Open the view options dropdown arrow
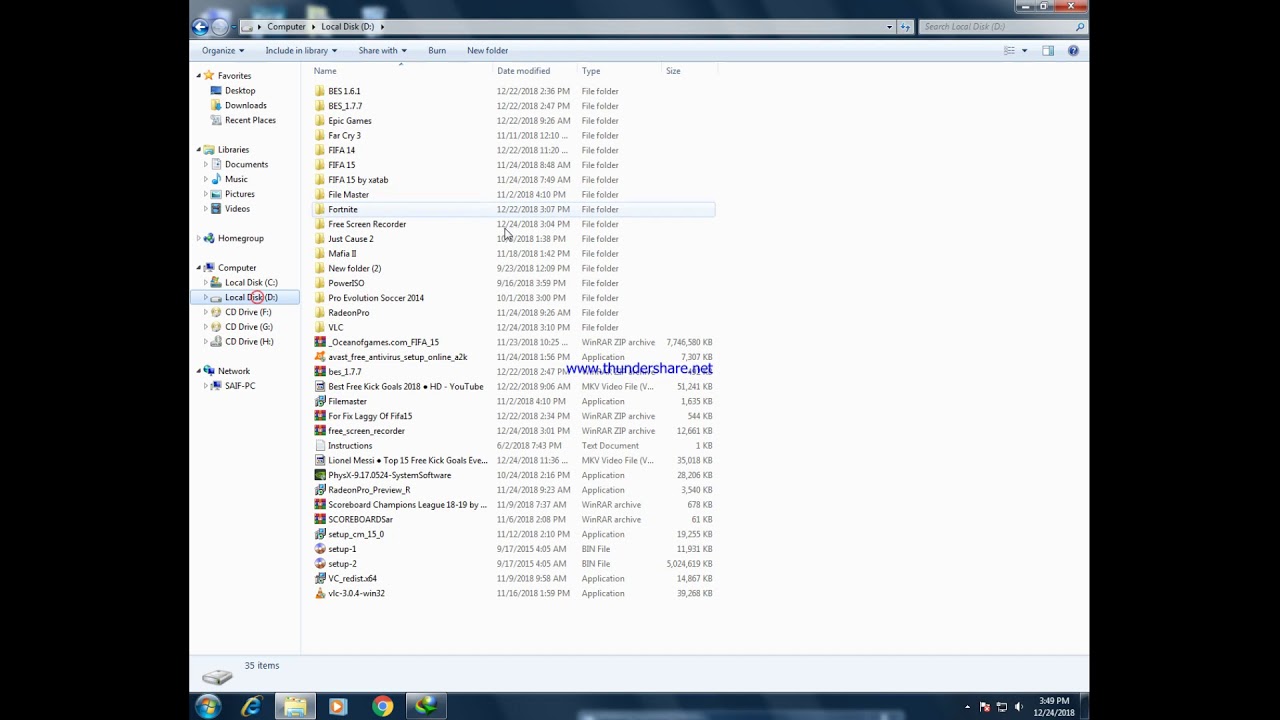Image resolution: width=1280 pixels, height=720 pixels. [x=1024, y=50]
